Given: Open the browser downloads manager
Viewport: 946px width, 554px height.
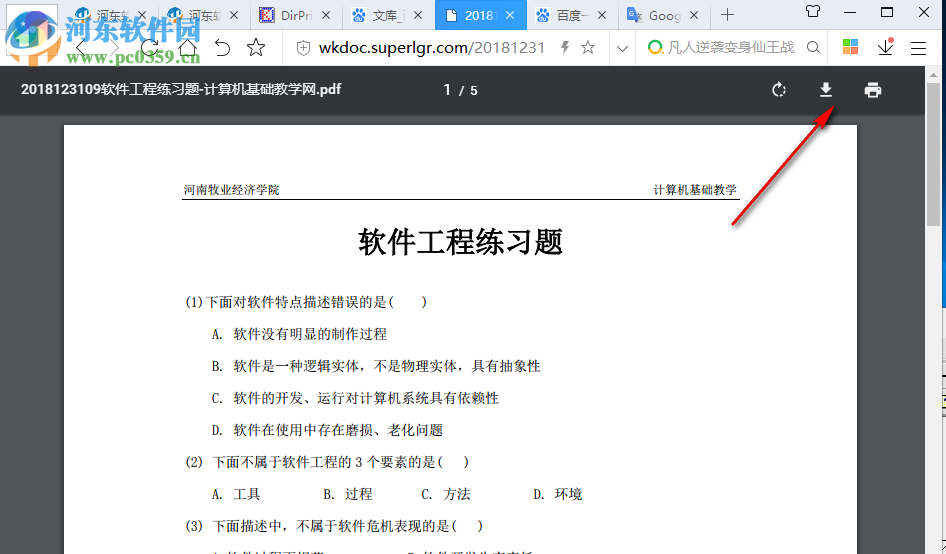Looking at the screenshot, I should tap(885, 47).
